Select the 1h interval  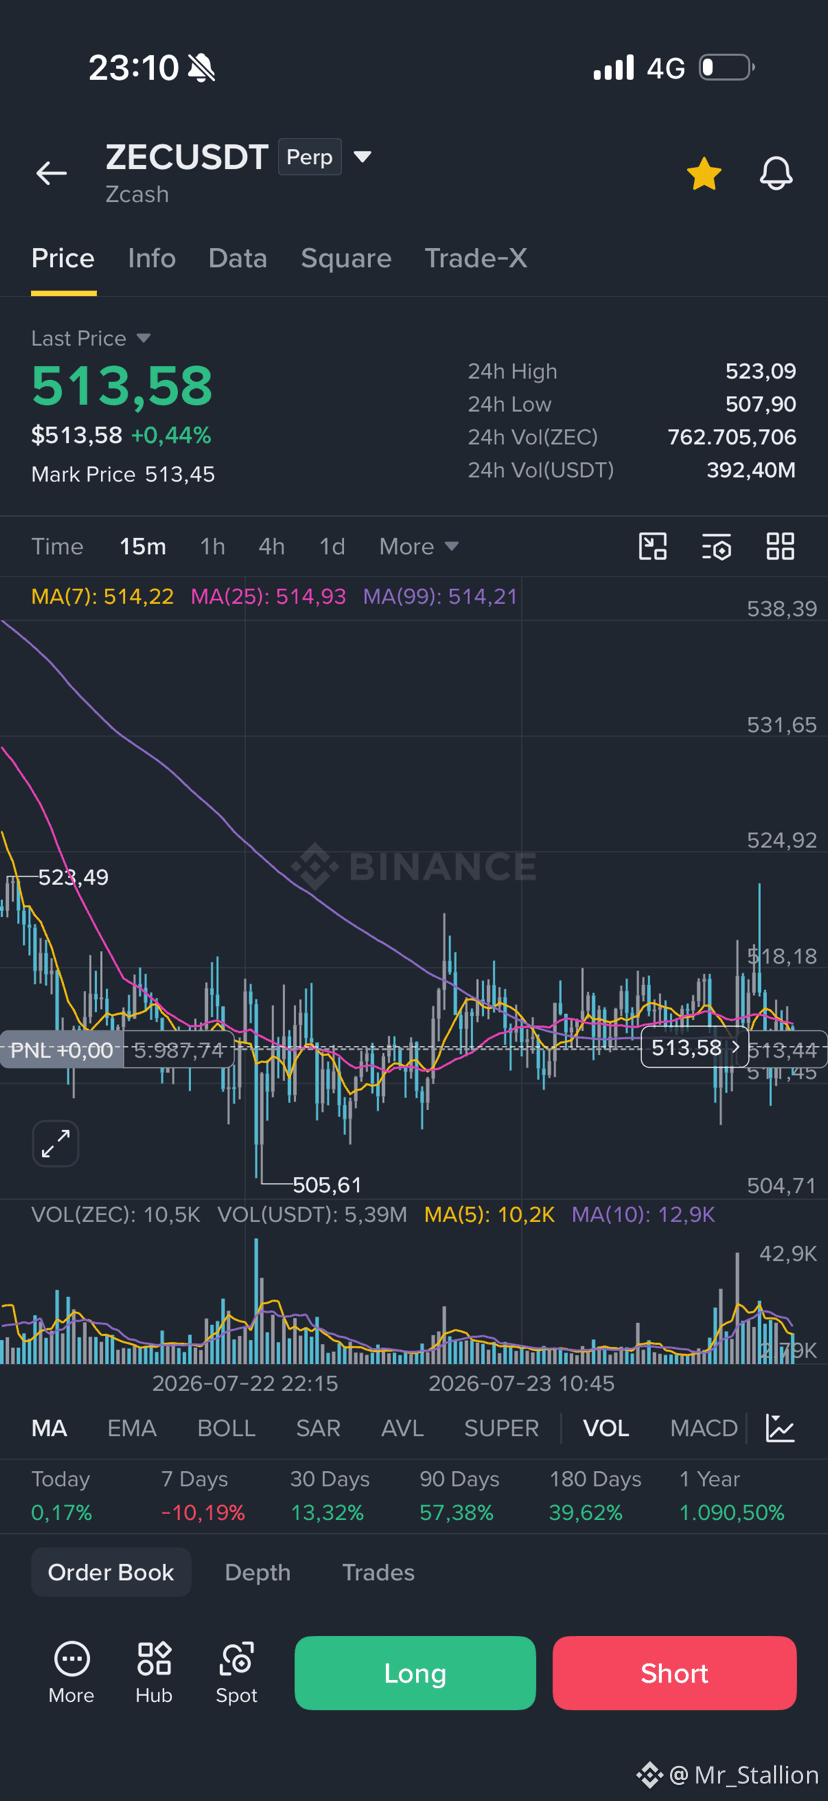(x=212, y=546)
